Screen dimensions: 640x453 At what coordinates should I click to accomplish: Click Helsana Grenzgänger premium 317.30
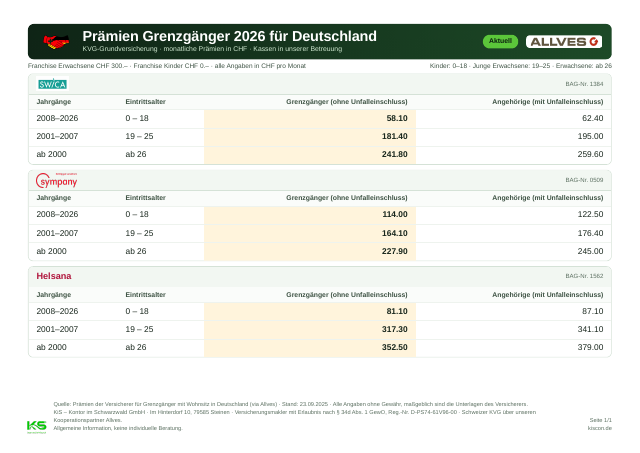click(x=394, y=329)
